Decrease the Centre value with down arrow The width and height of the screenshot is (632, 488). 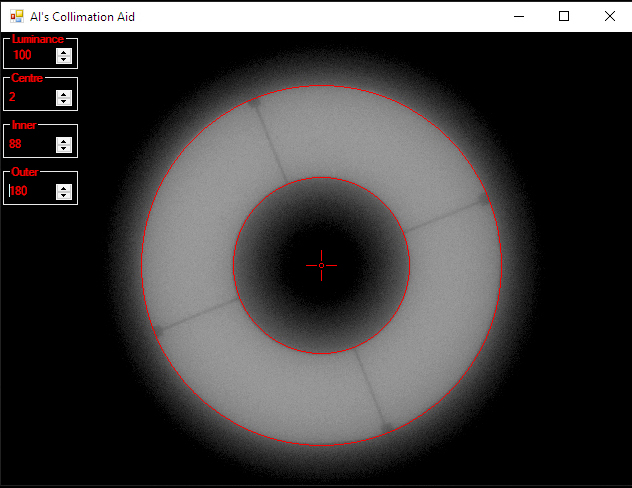(x=64, y=102)
